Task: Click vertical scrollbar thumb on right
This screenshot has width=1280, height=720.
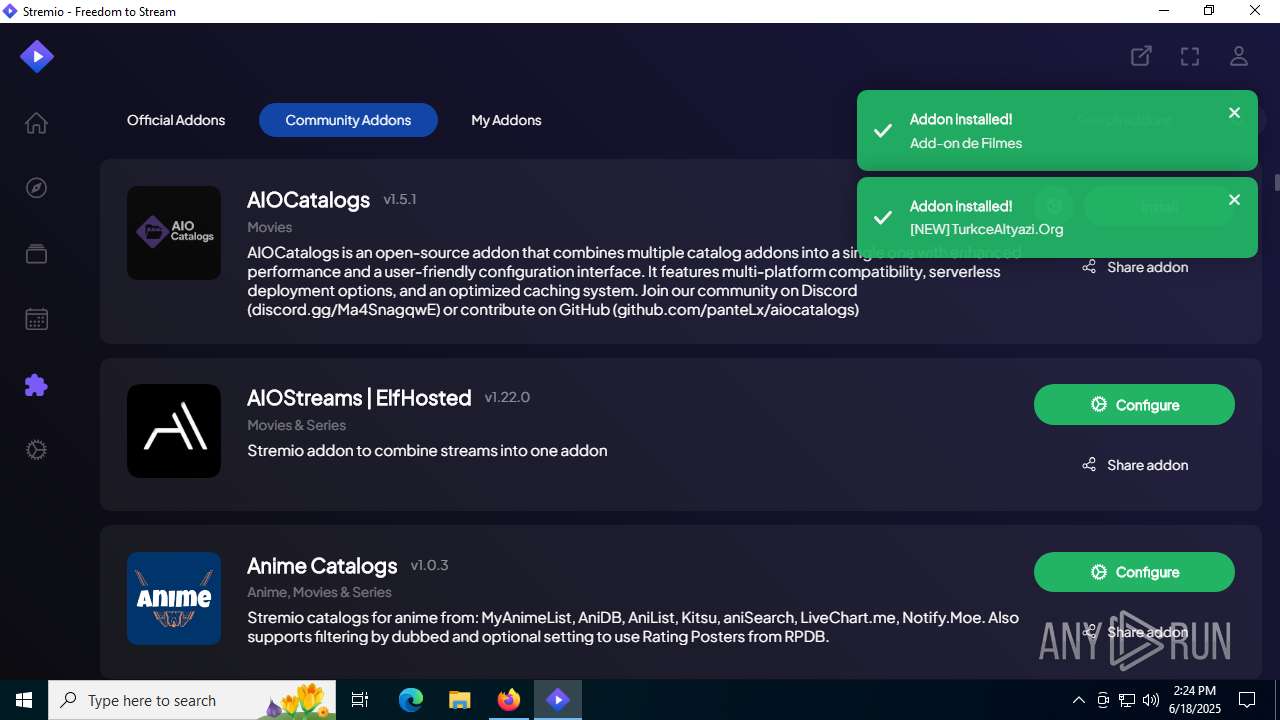Action: 1276,183
